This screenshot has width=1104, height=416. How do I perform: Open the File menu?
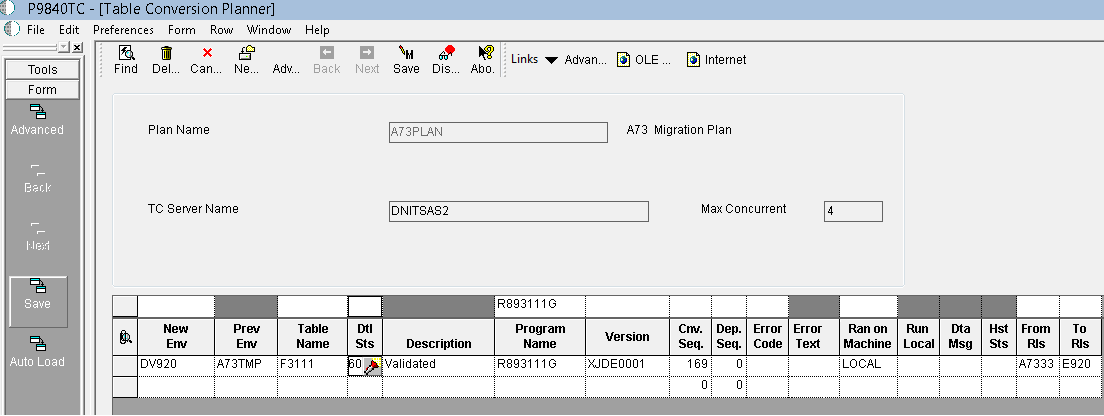[36, 30]
